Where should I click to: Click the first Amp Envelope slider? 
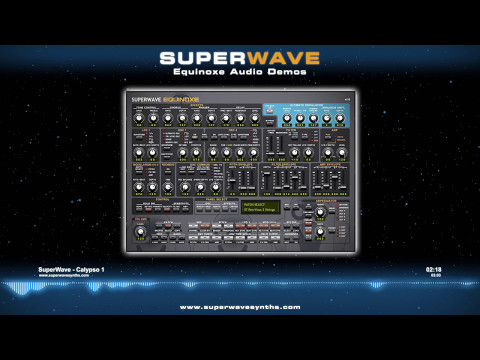[x=318, y=180]
